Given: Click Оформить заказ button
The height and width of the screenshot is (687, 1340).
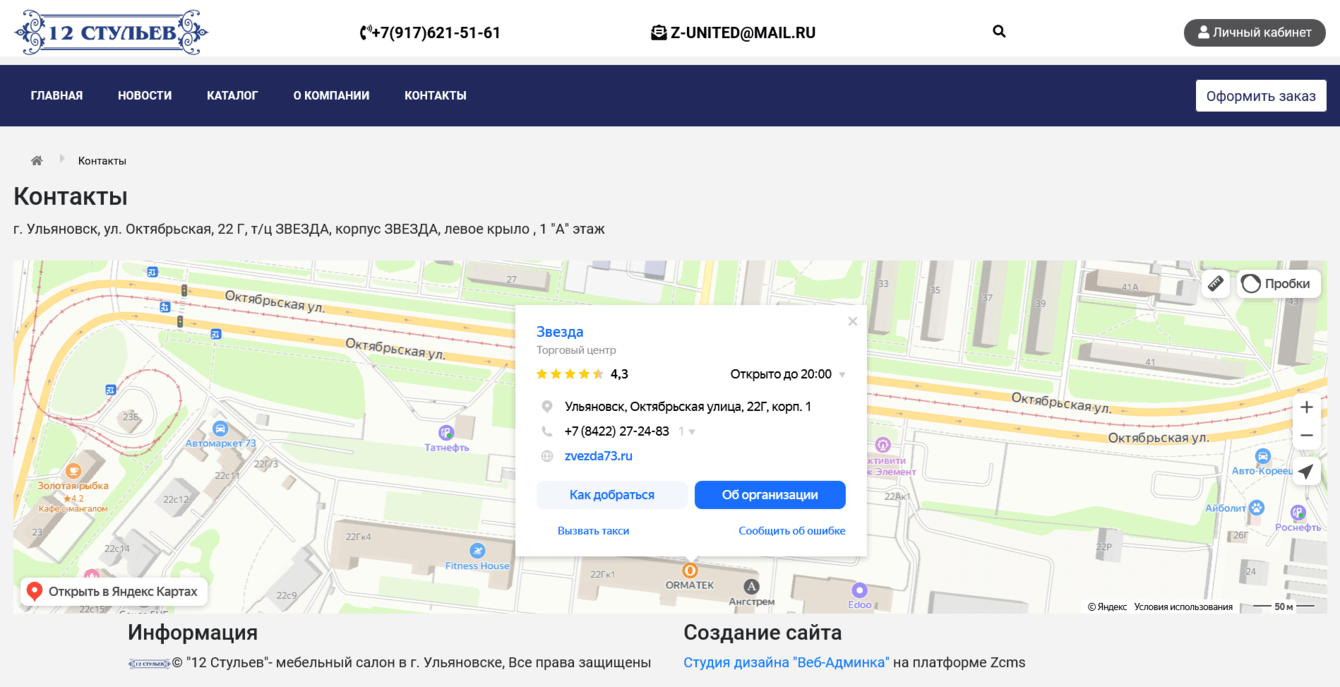Looking at the screenshot, I should pos(1261,96).
